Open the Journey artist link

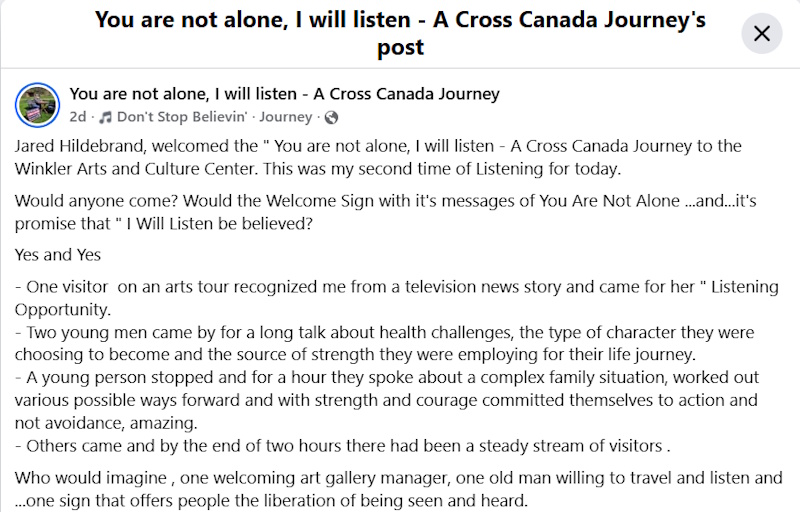point(285,117)
